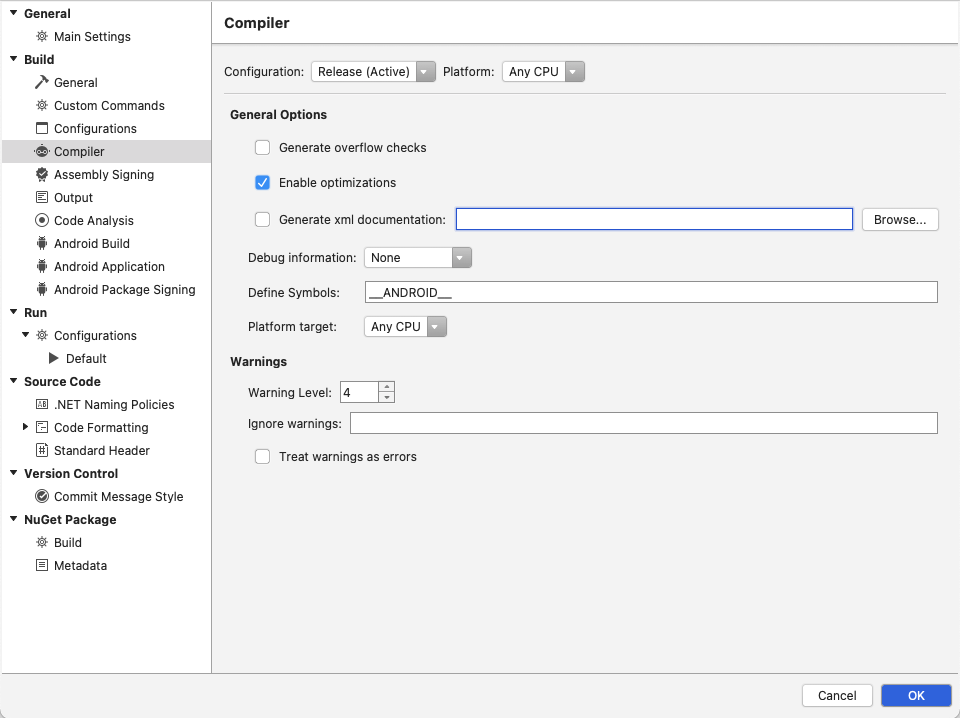The image size is (960, 718).
Task: Collapse the General section triangle
Action: (13, 13)
